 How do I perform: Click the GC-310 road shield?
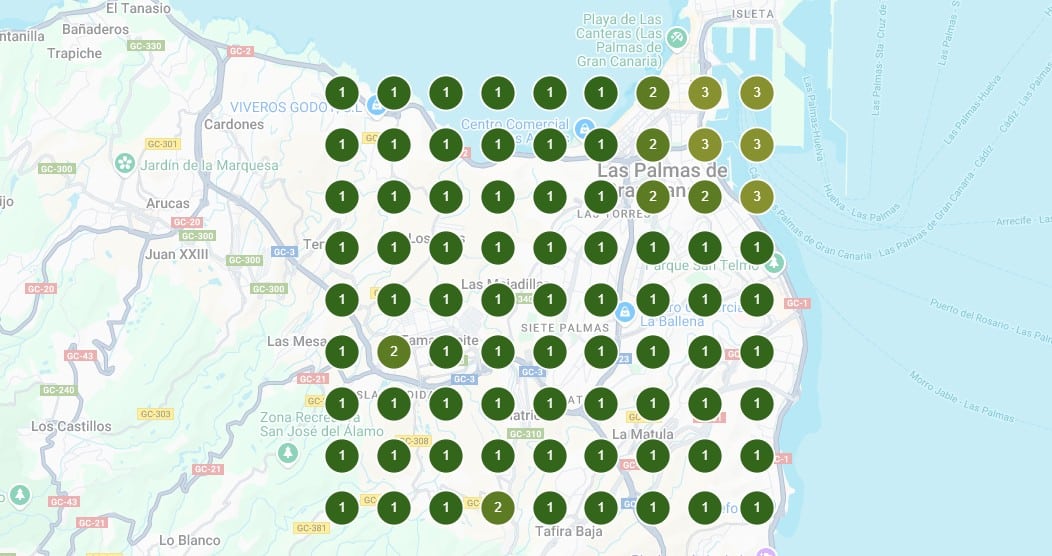pos(525,434)
